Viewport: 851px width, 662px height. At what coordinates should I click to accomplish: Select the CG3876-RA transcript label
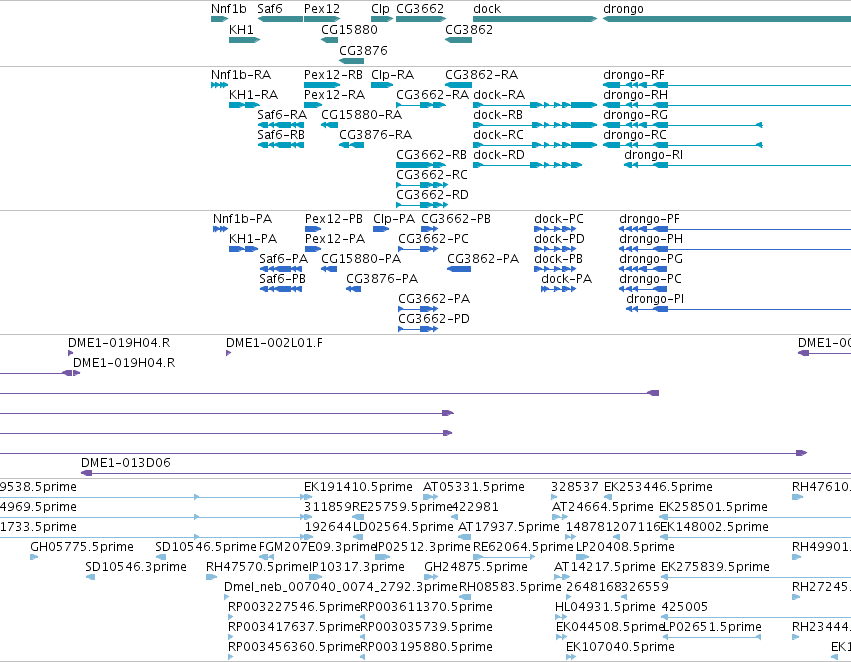coord(376,135)
